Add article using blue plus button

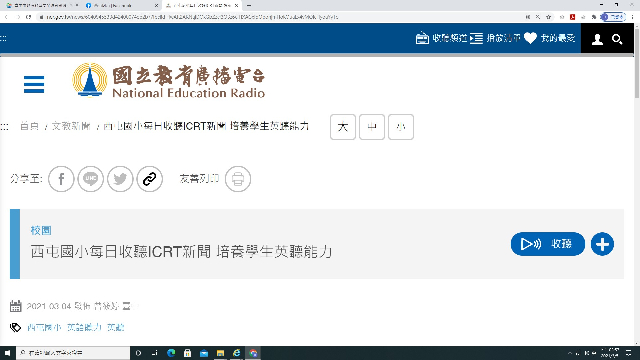[x=602, y=244]
